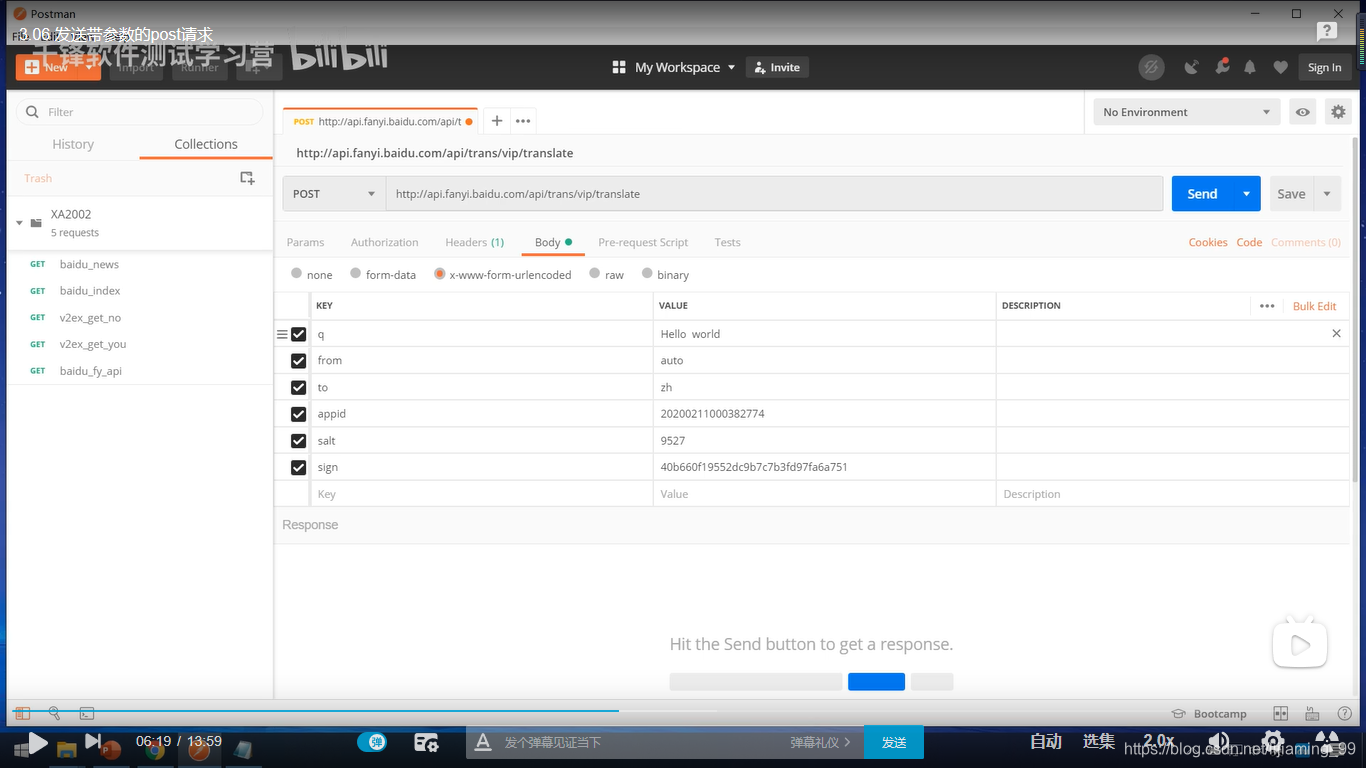Switch to the Params tab
The height and width of the screenshot is (768, 1366).
click(305, 242)
